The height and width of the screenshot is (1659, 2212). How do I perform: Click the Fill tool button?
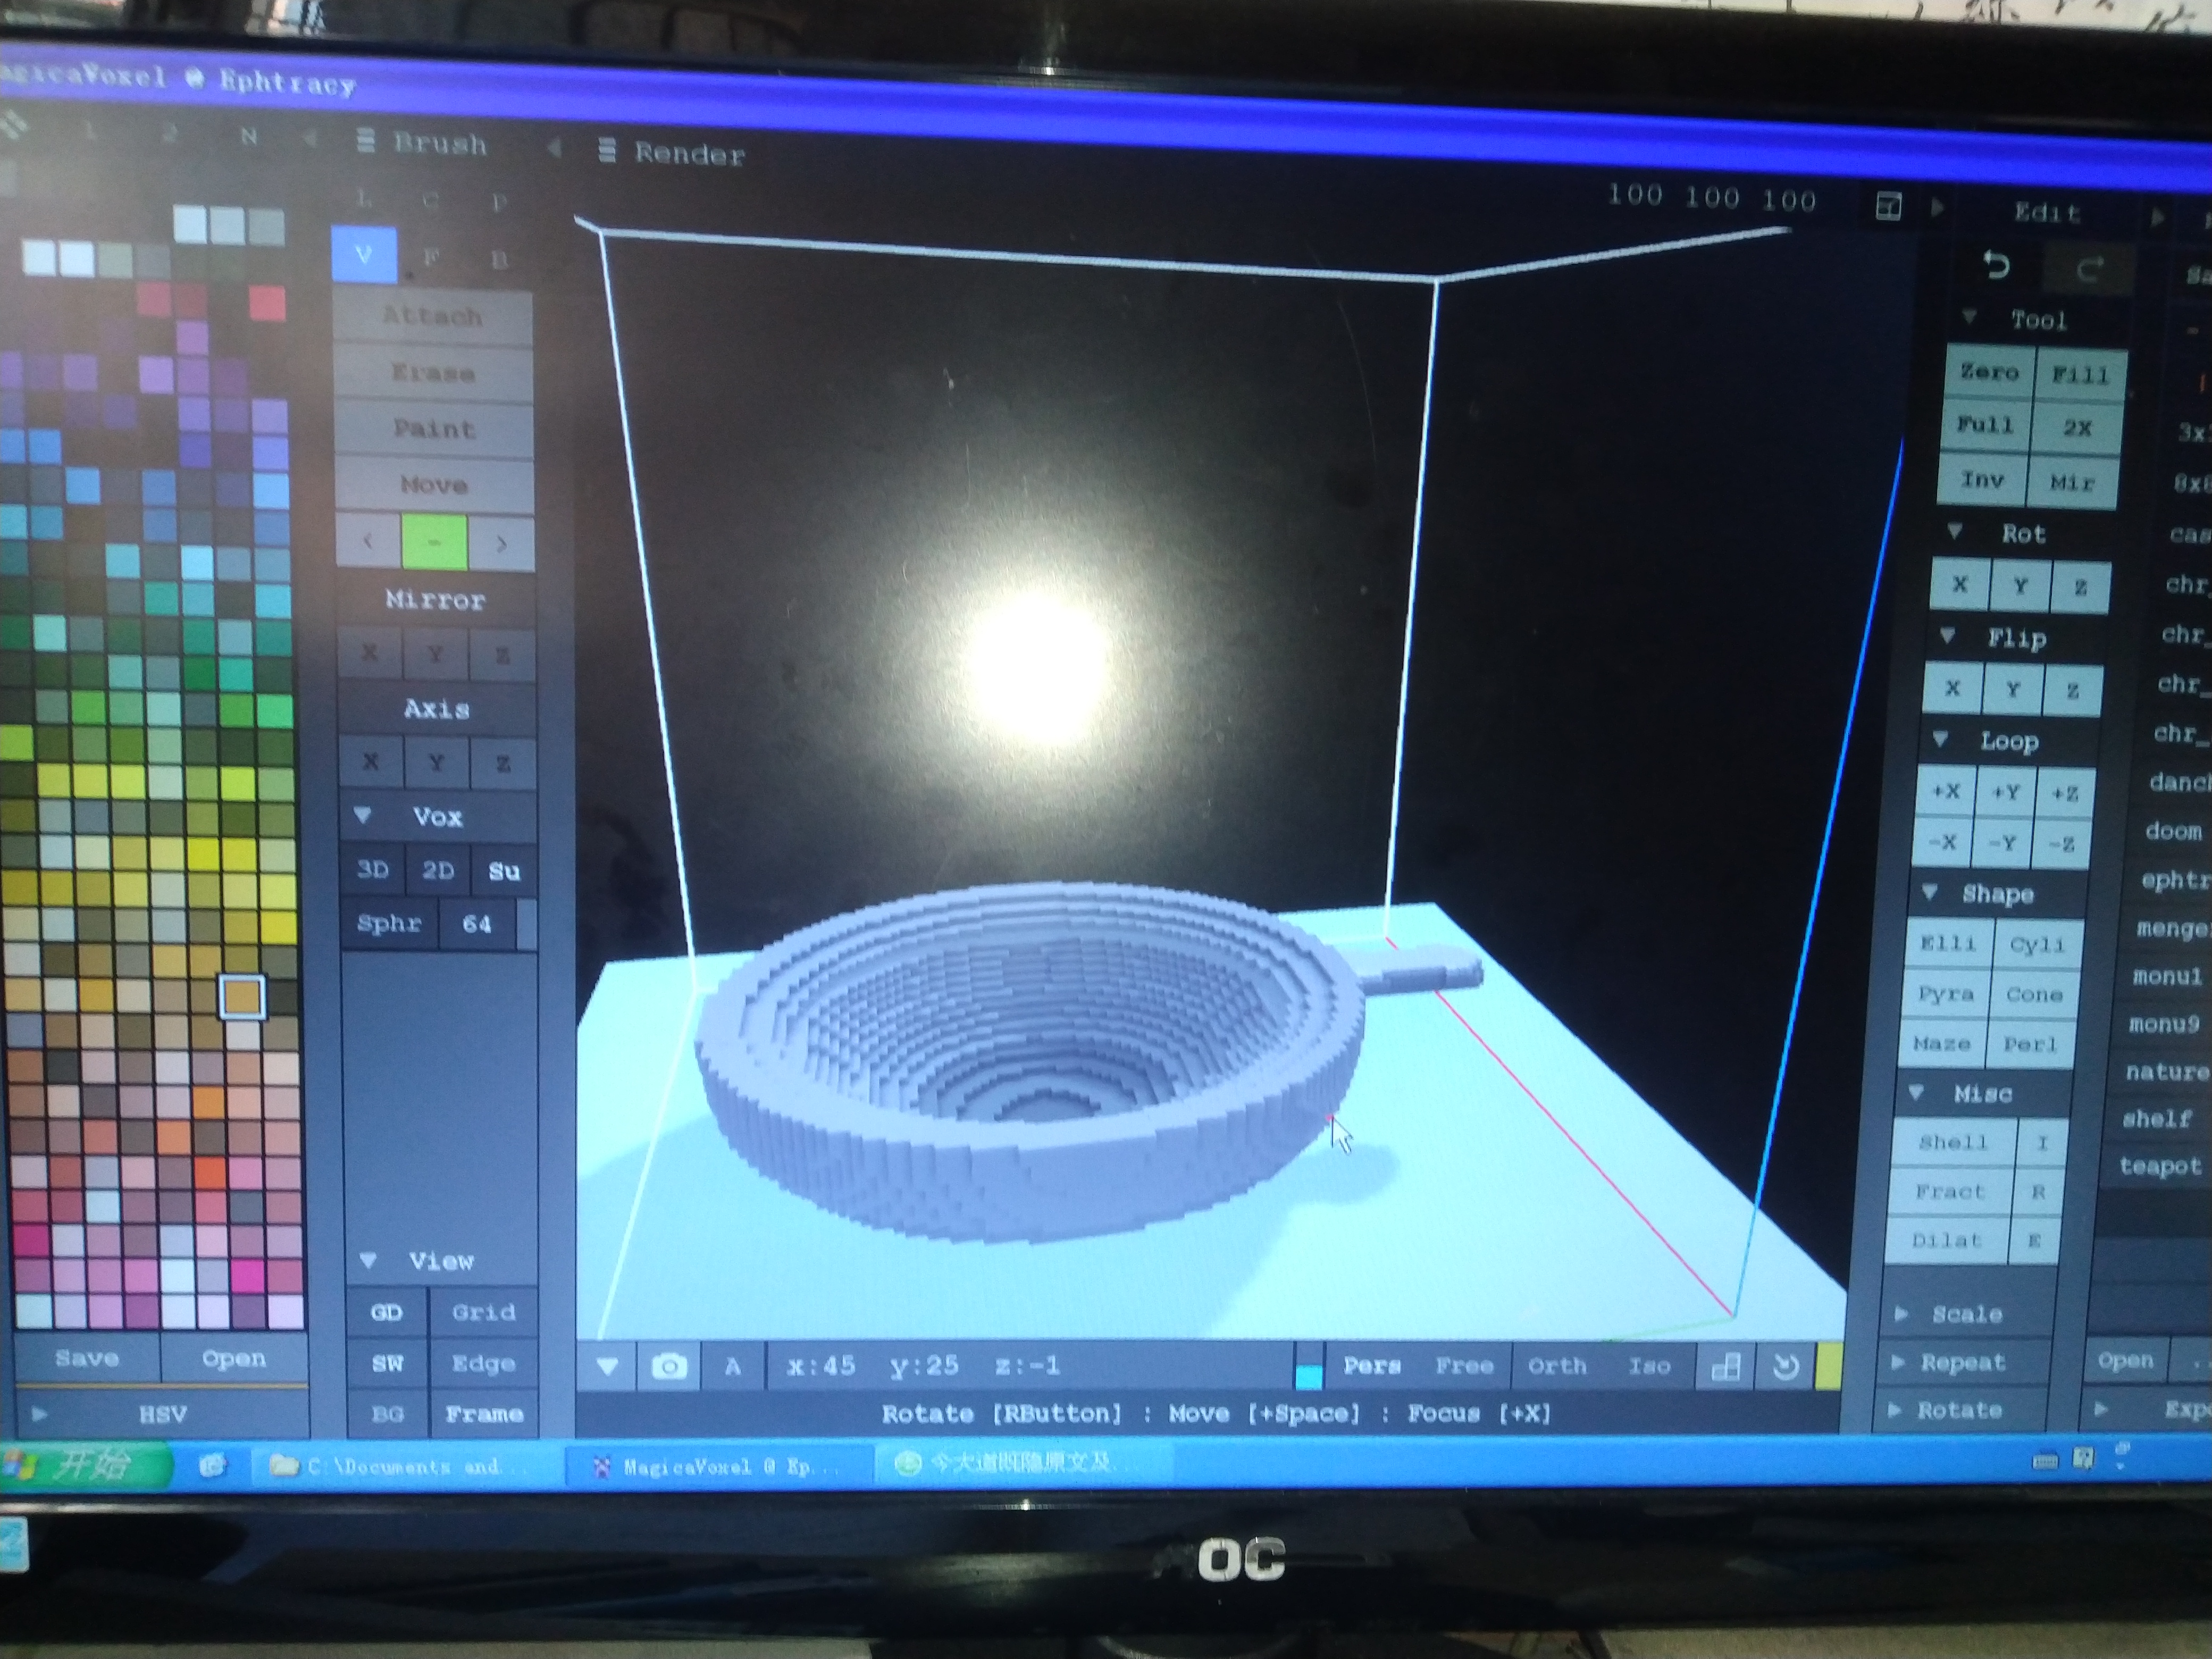tap(2080, 375)
